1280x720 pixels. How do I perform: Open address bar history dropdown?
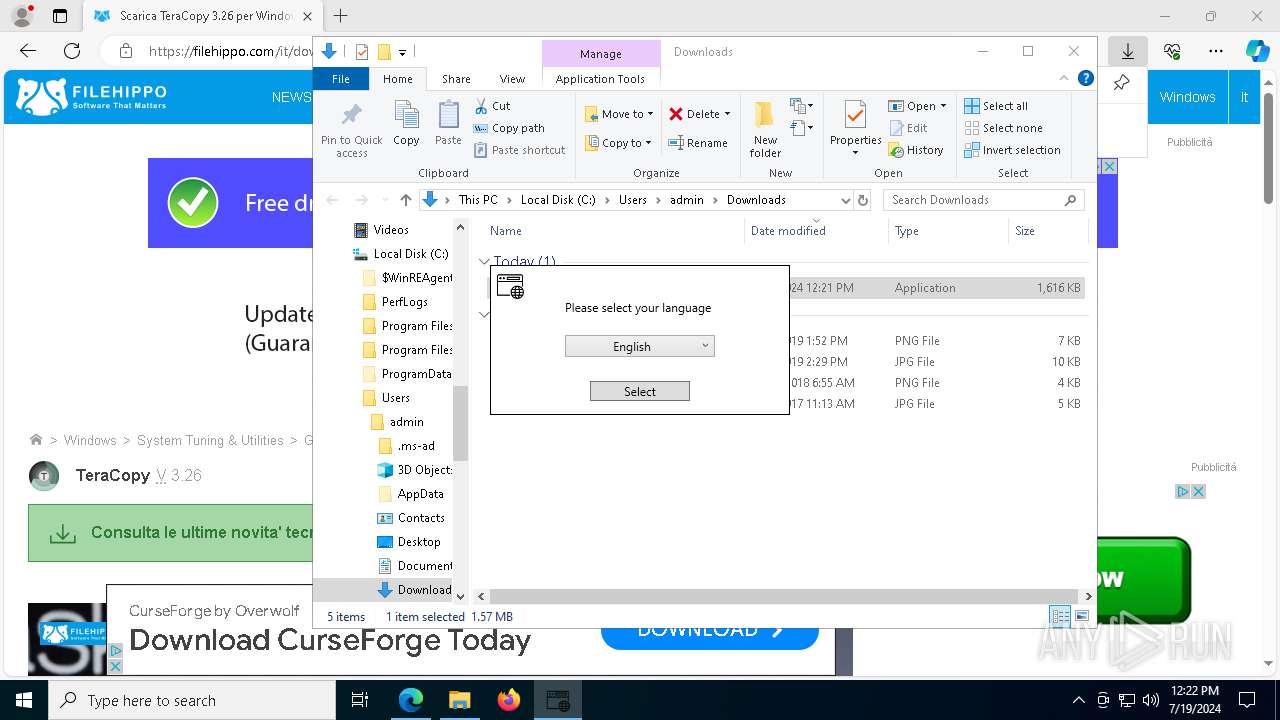tap(845, 200)
